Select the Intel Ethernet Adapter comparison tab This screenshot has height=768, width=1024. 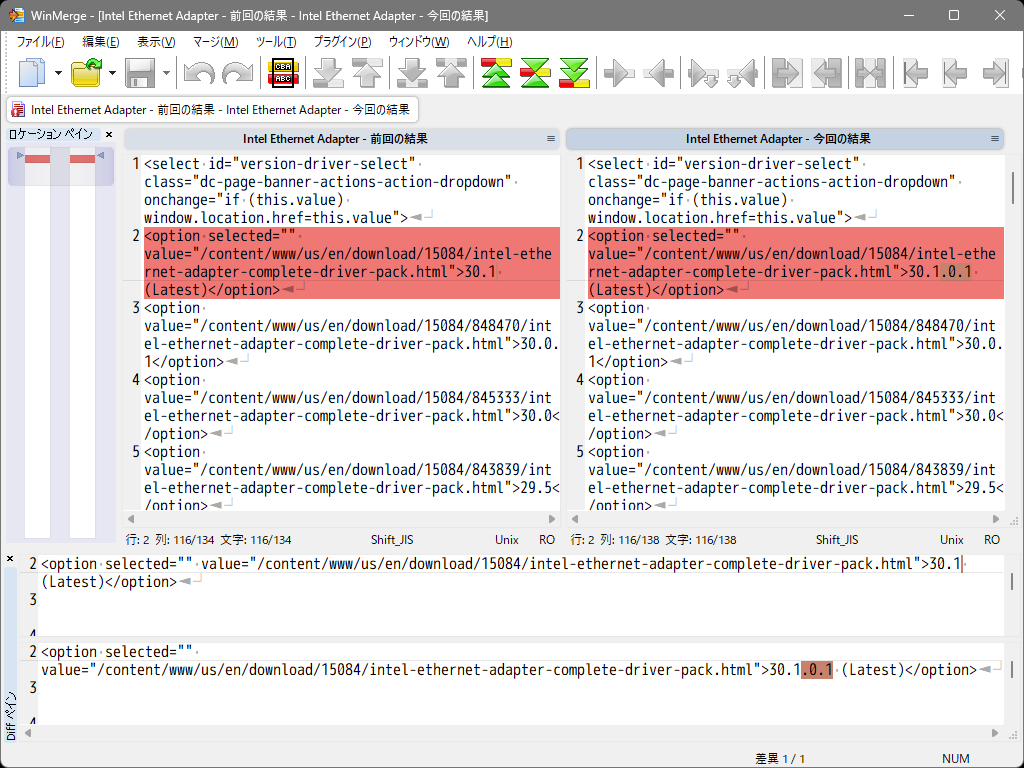[212, 110]
